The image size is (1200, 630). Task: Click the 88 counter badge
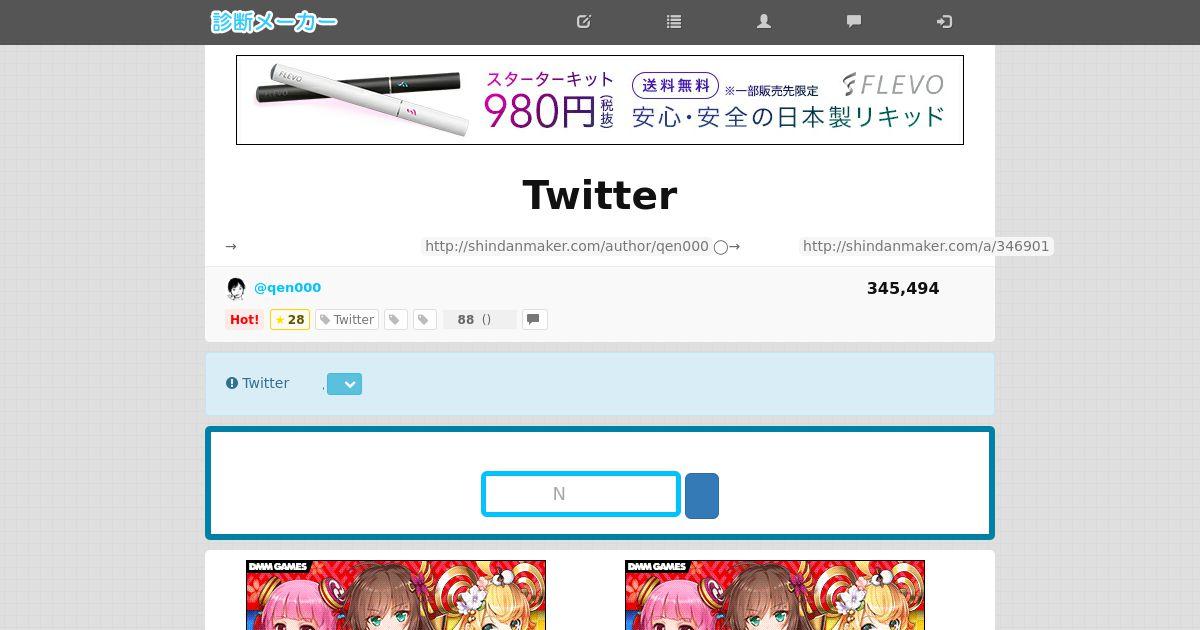[x=480, y=320]
